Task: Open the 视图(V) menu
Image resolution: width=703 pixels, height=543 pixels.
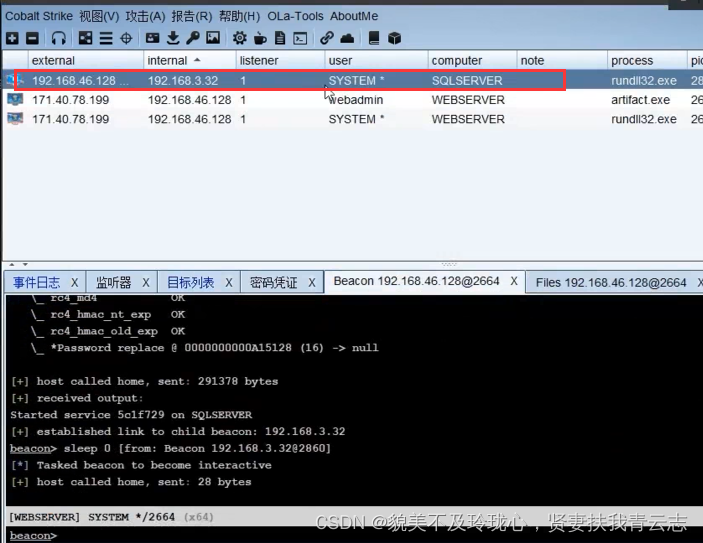Action: (x=99, y=16)
